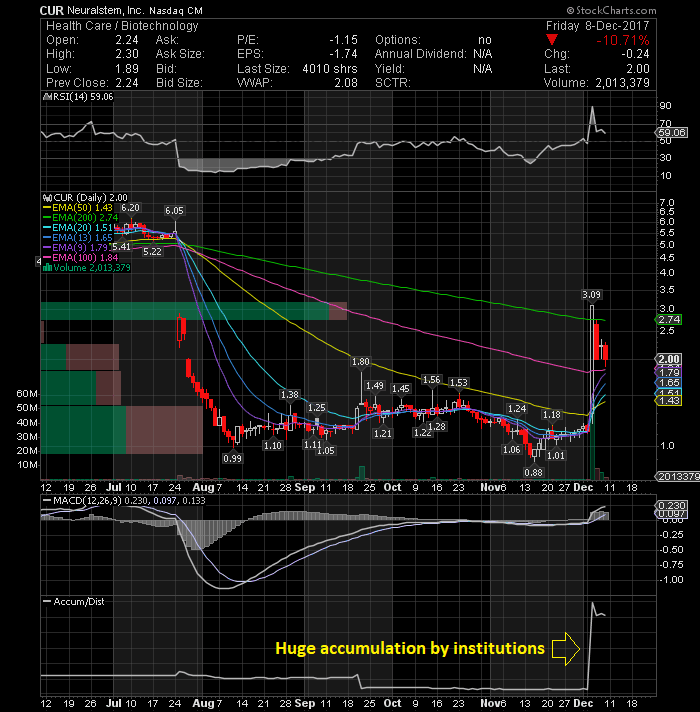Click the Volume 2,013,379 legend entry
Viewport: 700px width, 712px height.
click(92, 267)
